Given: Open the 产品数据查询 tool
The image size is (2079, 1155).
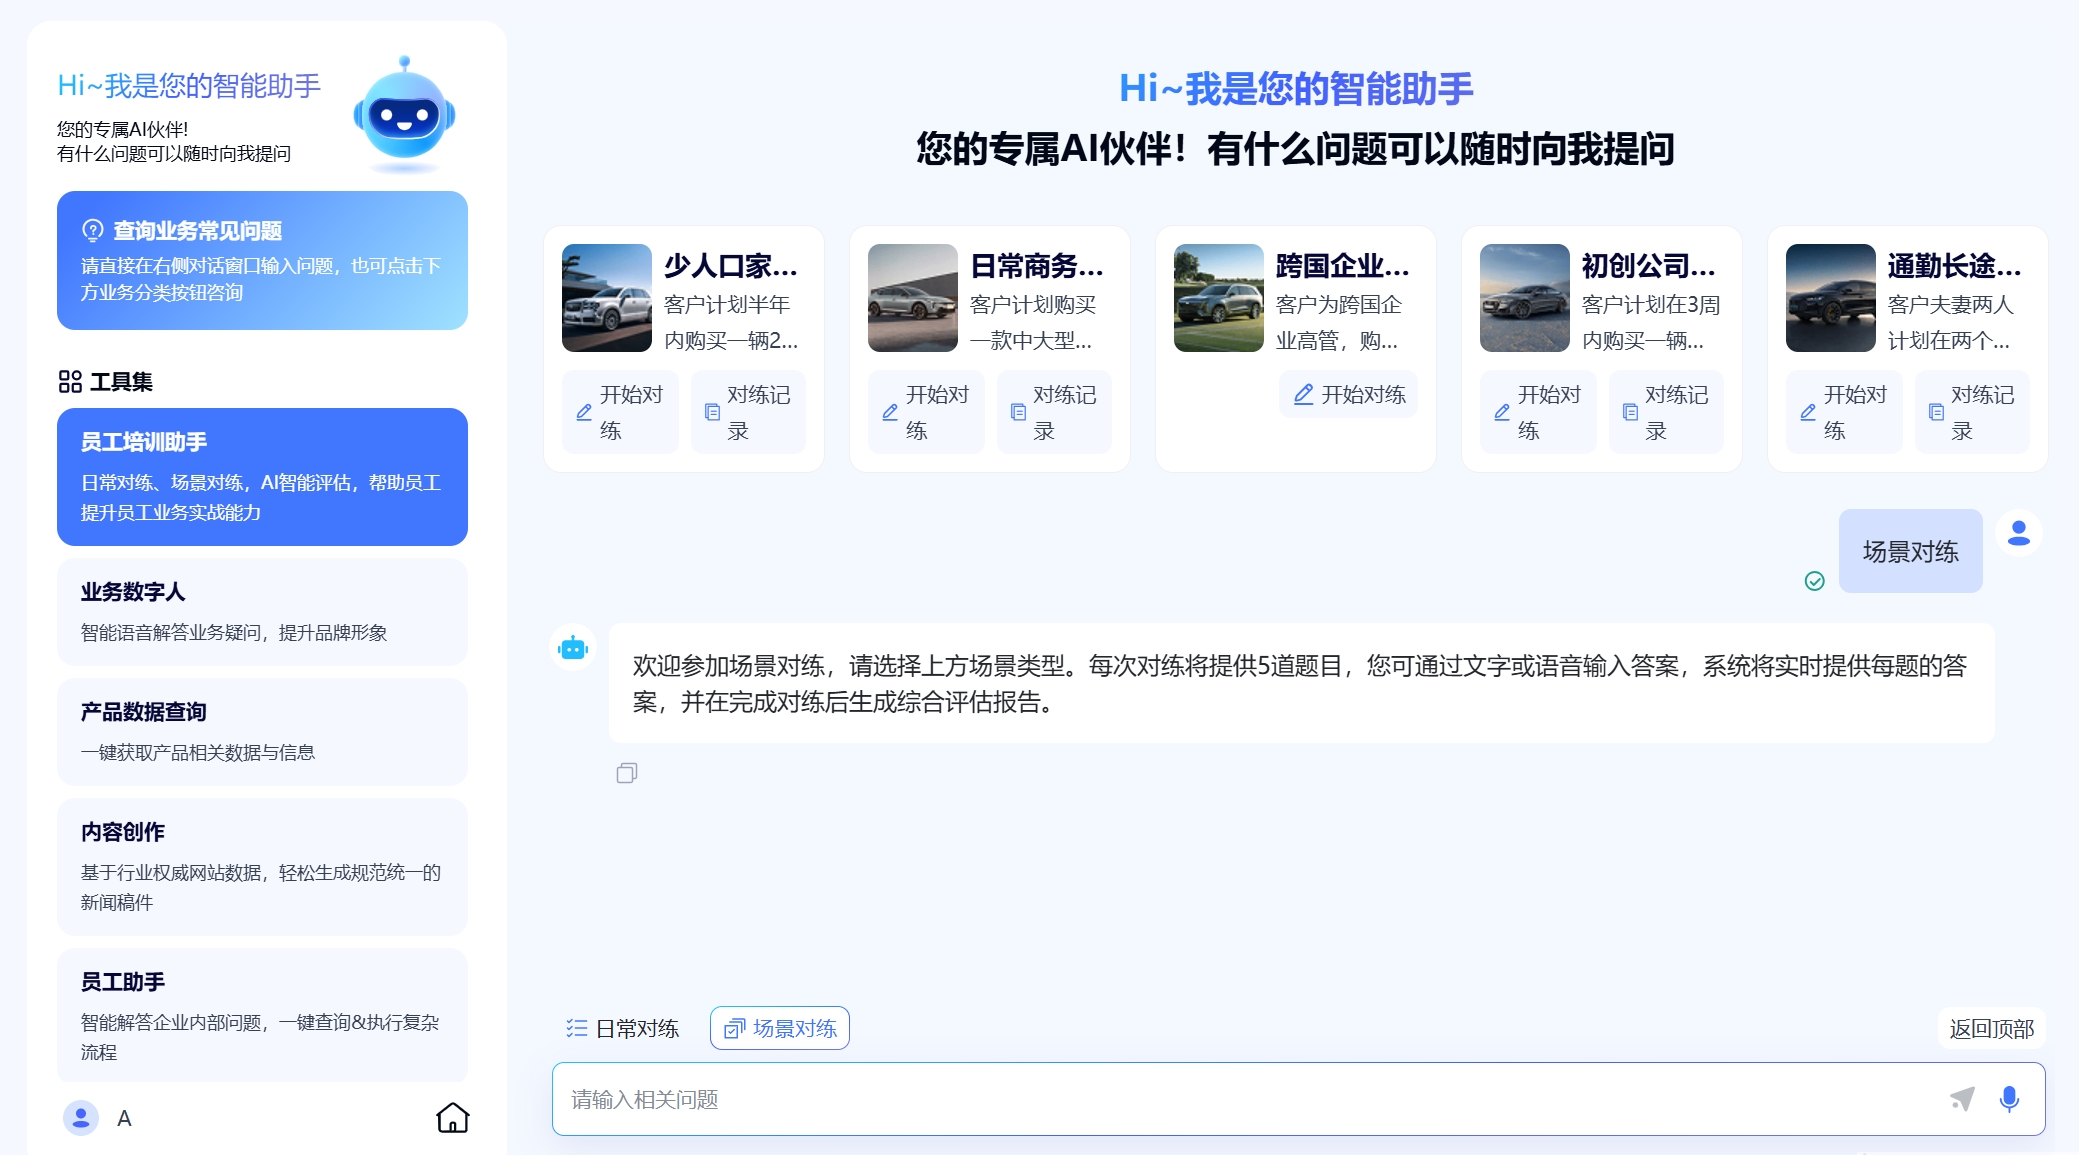Looking at the screenshot, I should pos(262,732).
